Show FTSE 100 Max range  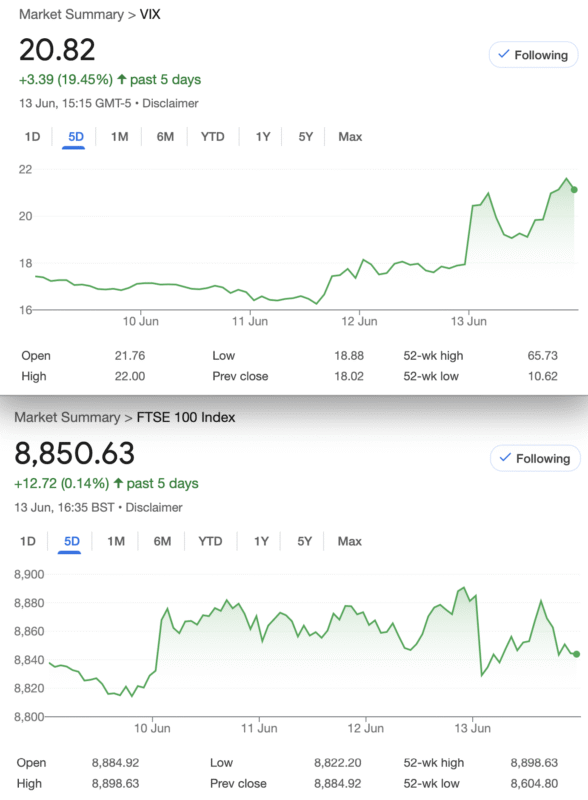350,541
